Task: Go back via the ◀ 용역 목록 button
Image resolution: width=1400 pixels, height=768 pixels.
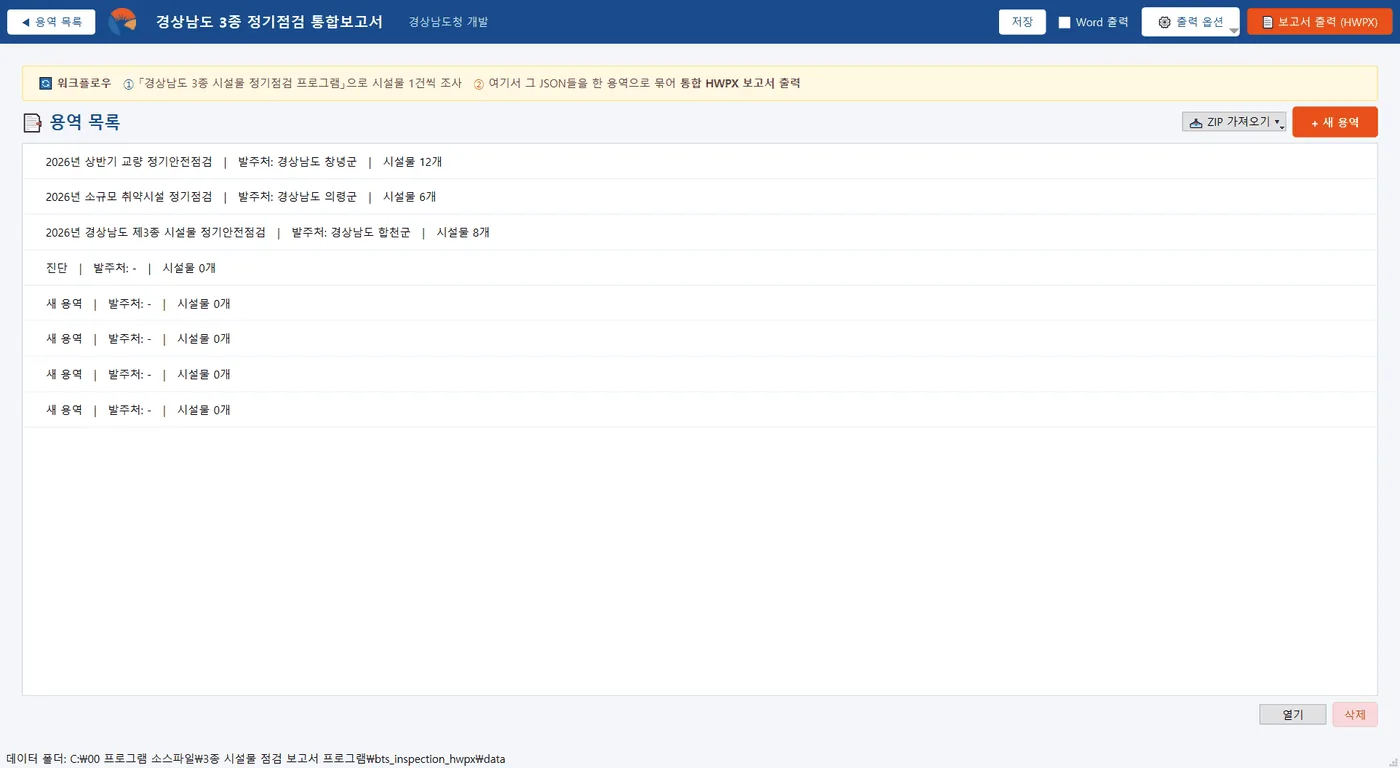Action: tap(51, 22)
